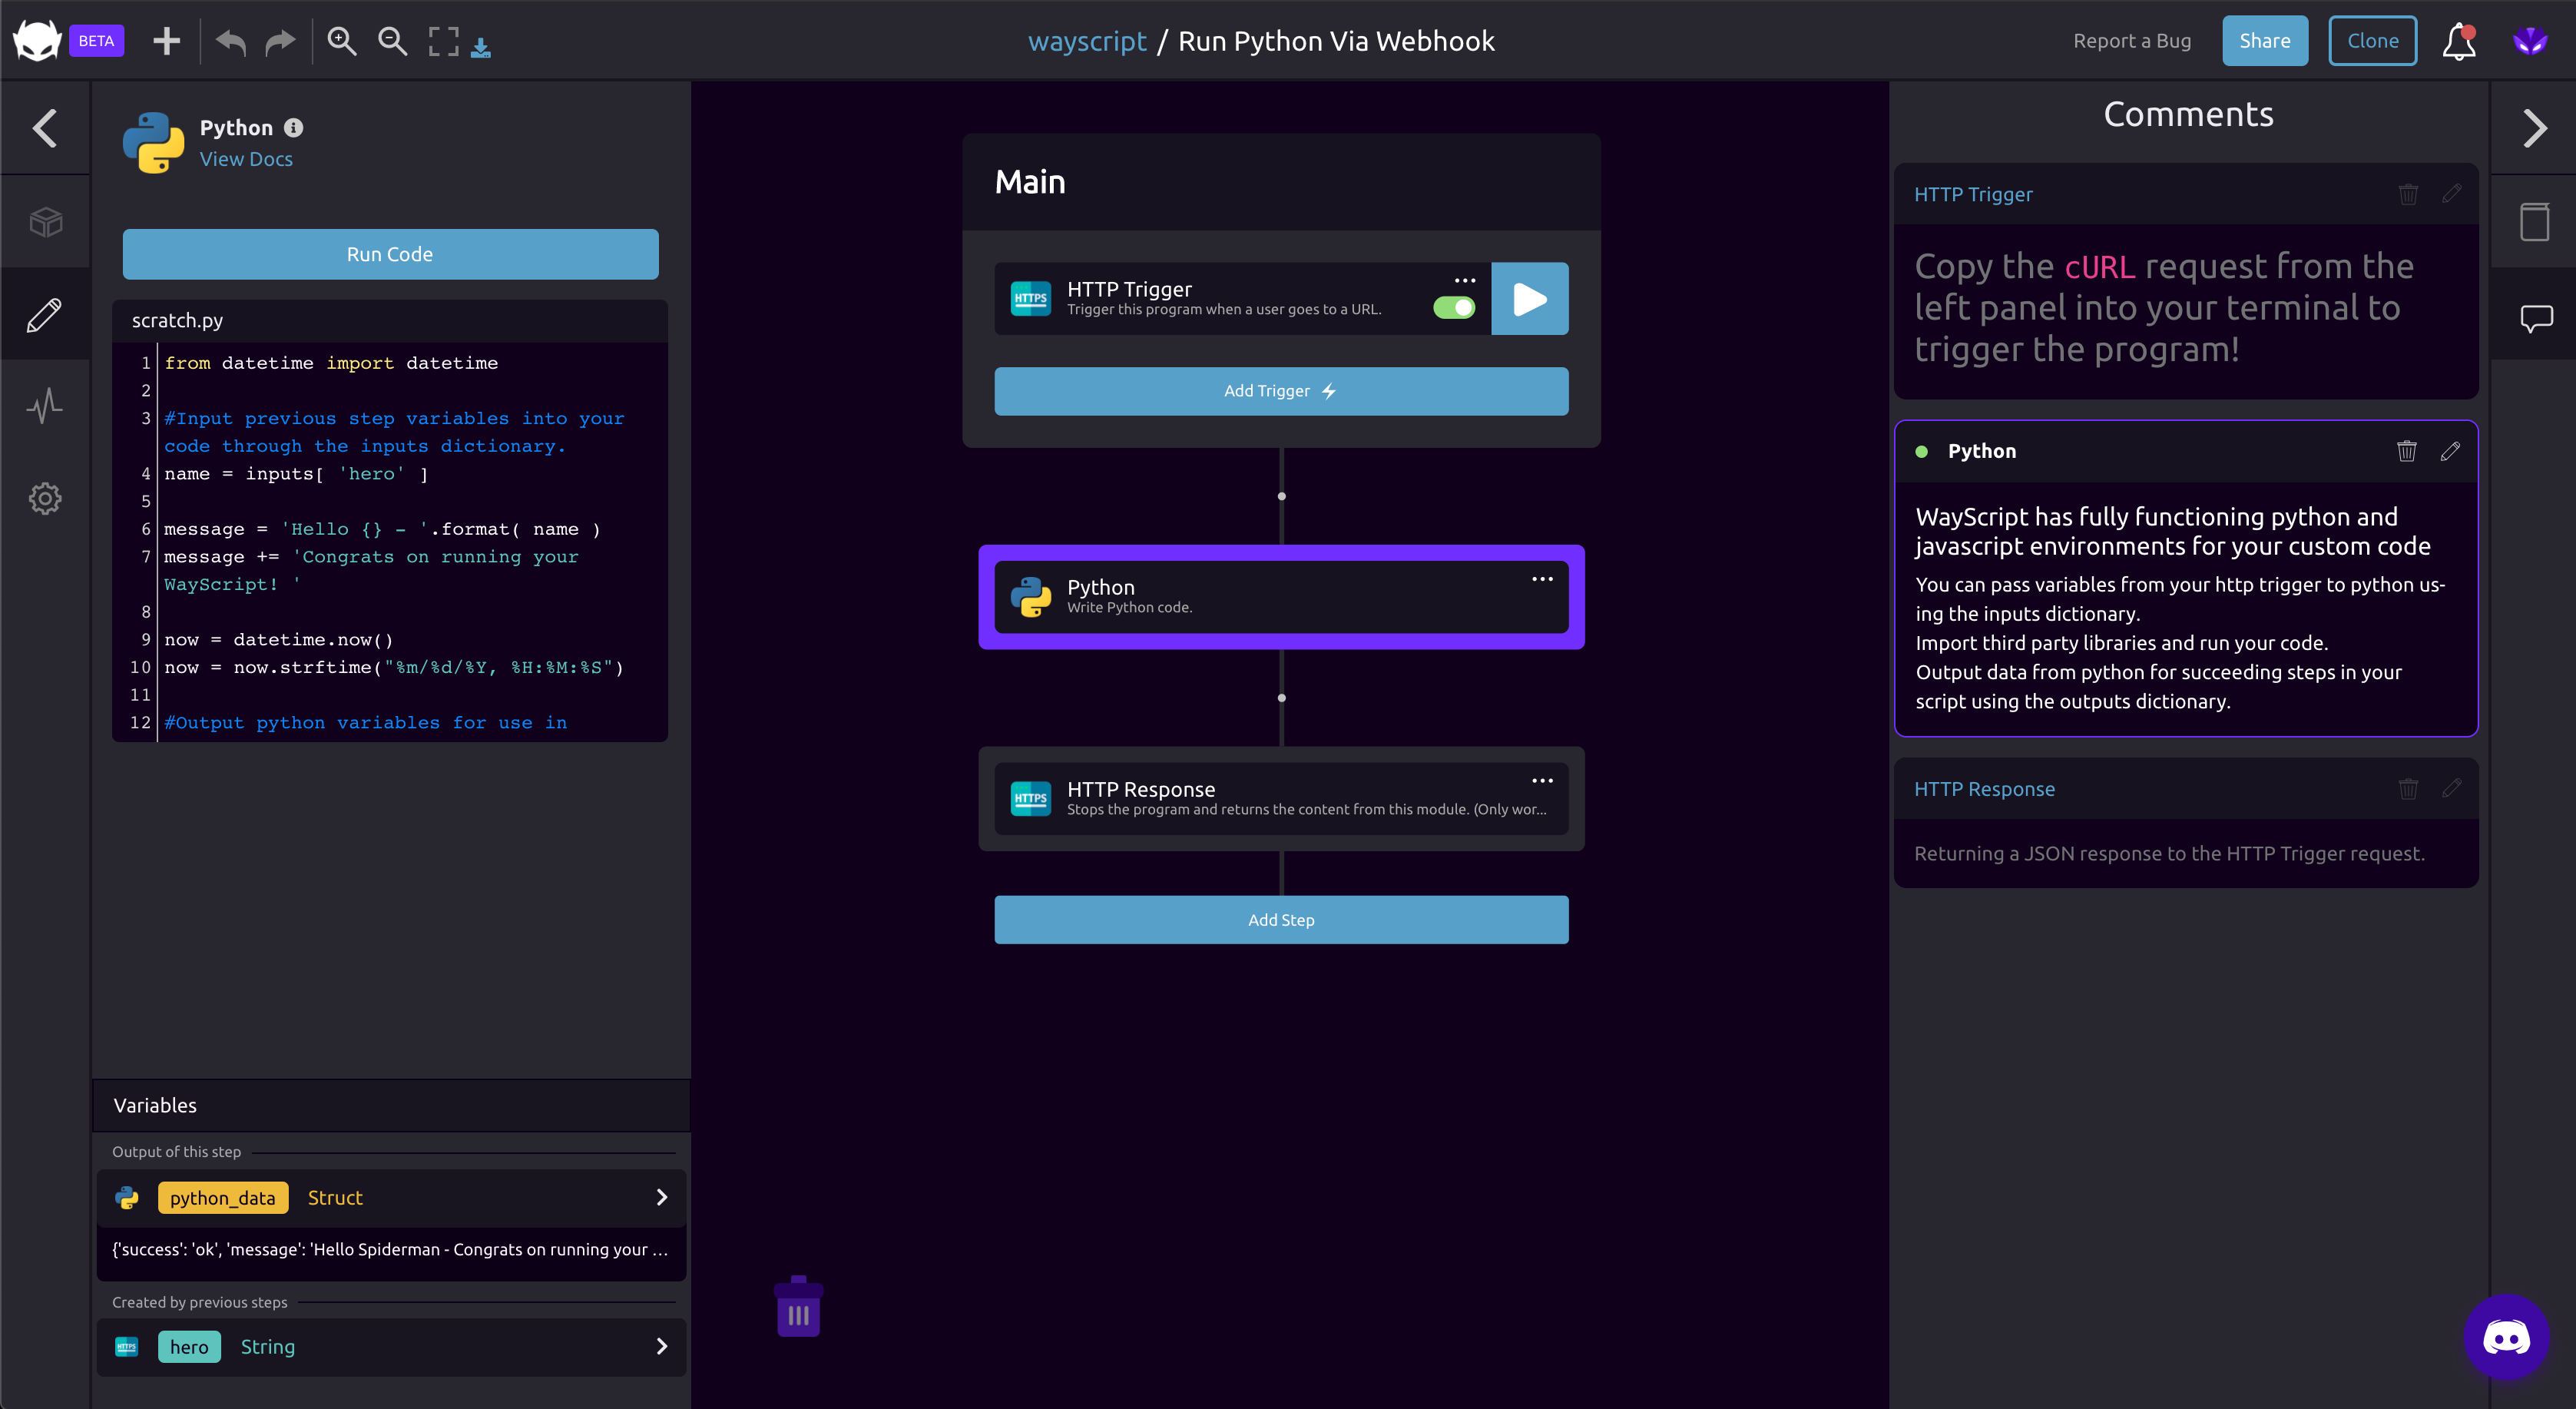Screen dimensions: 2576x1409
Task: Open the View Docs link
Action: [x=246, y=159]
